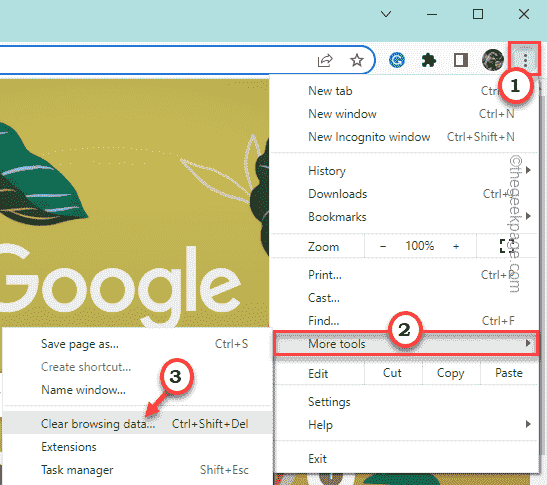Minimize the Chrome window
The width and height of the screenshot is (547, 485).
(432, 14)
